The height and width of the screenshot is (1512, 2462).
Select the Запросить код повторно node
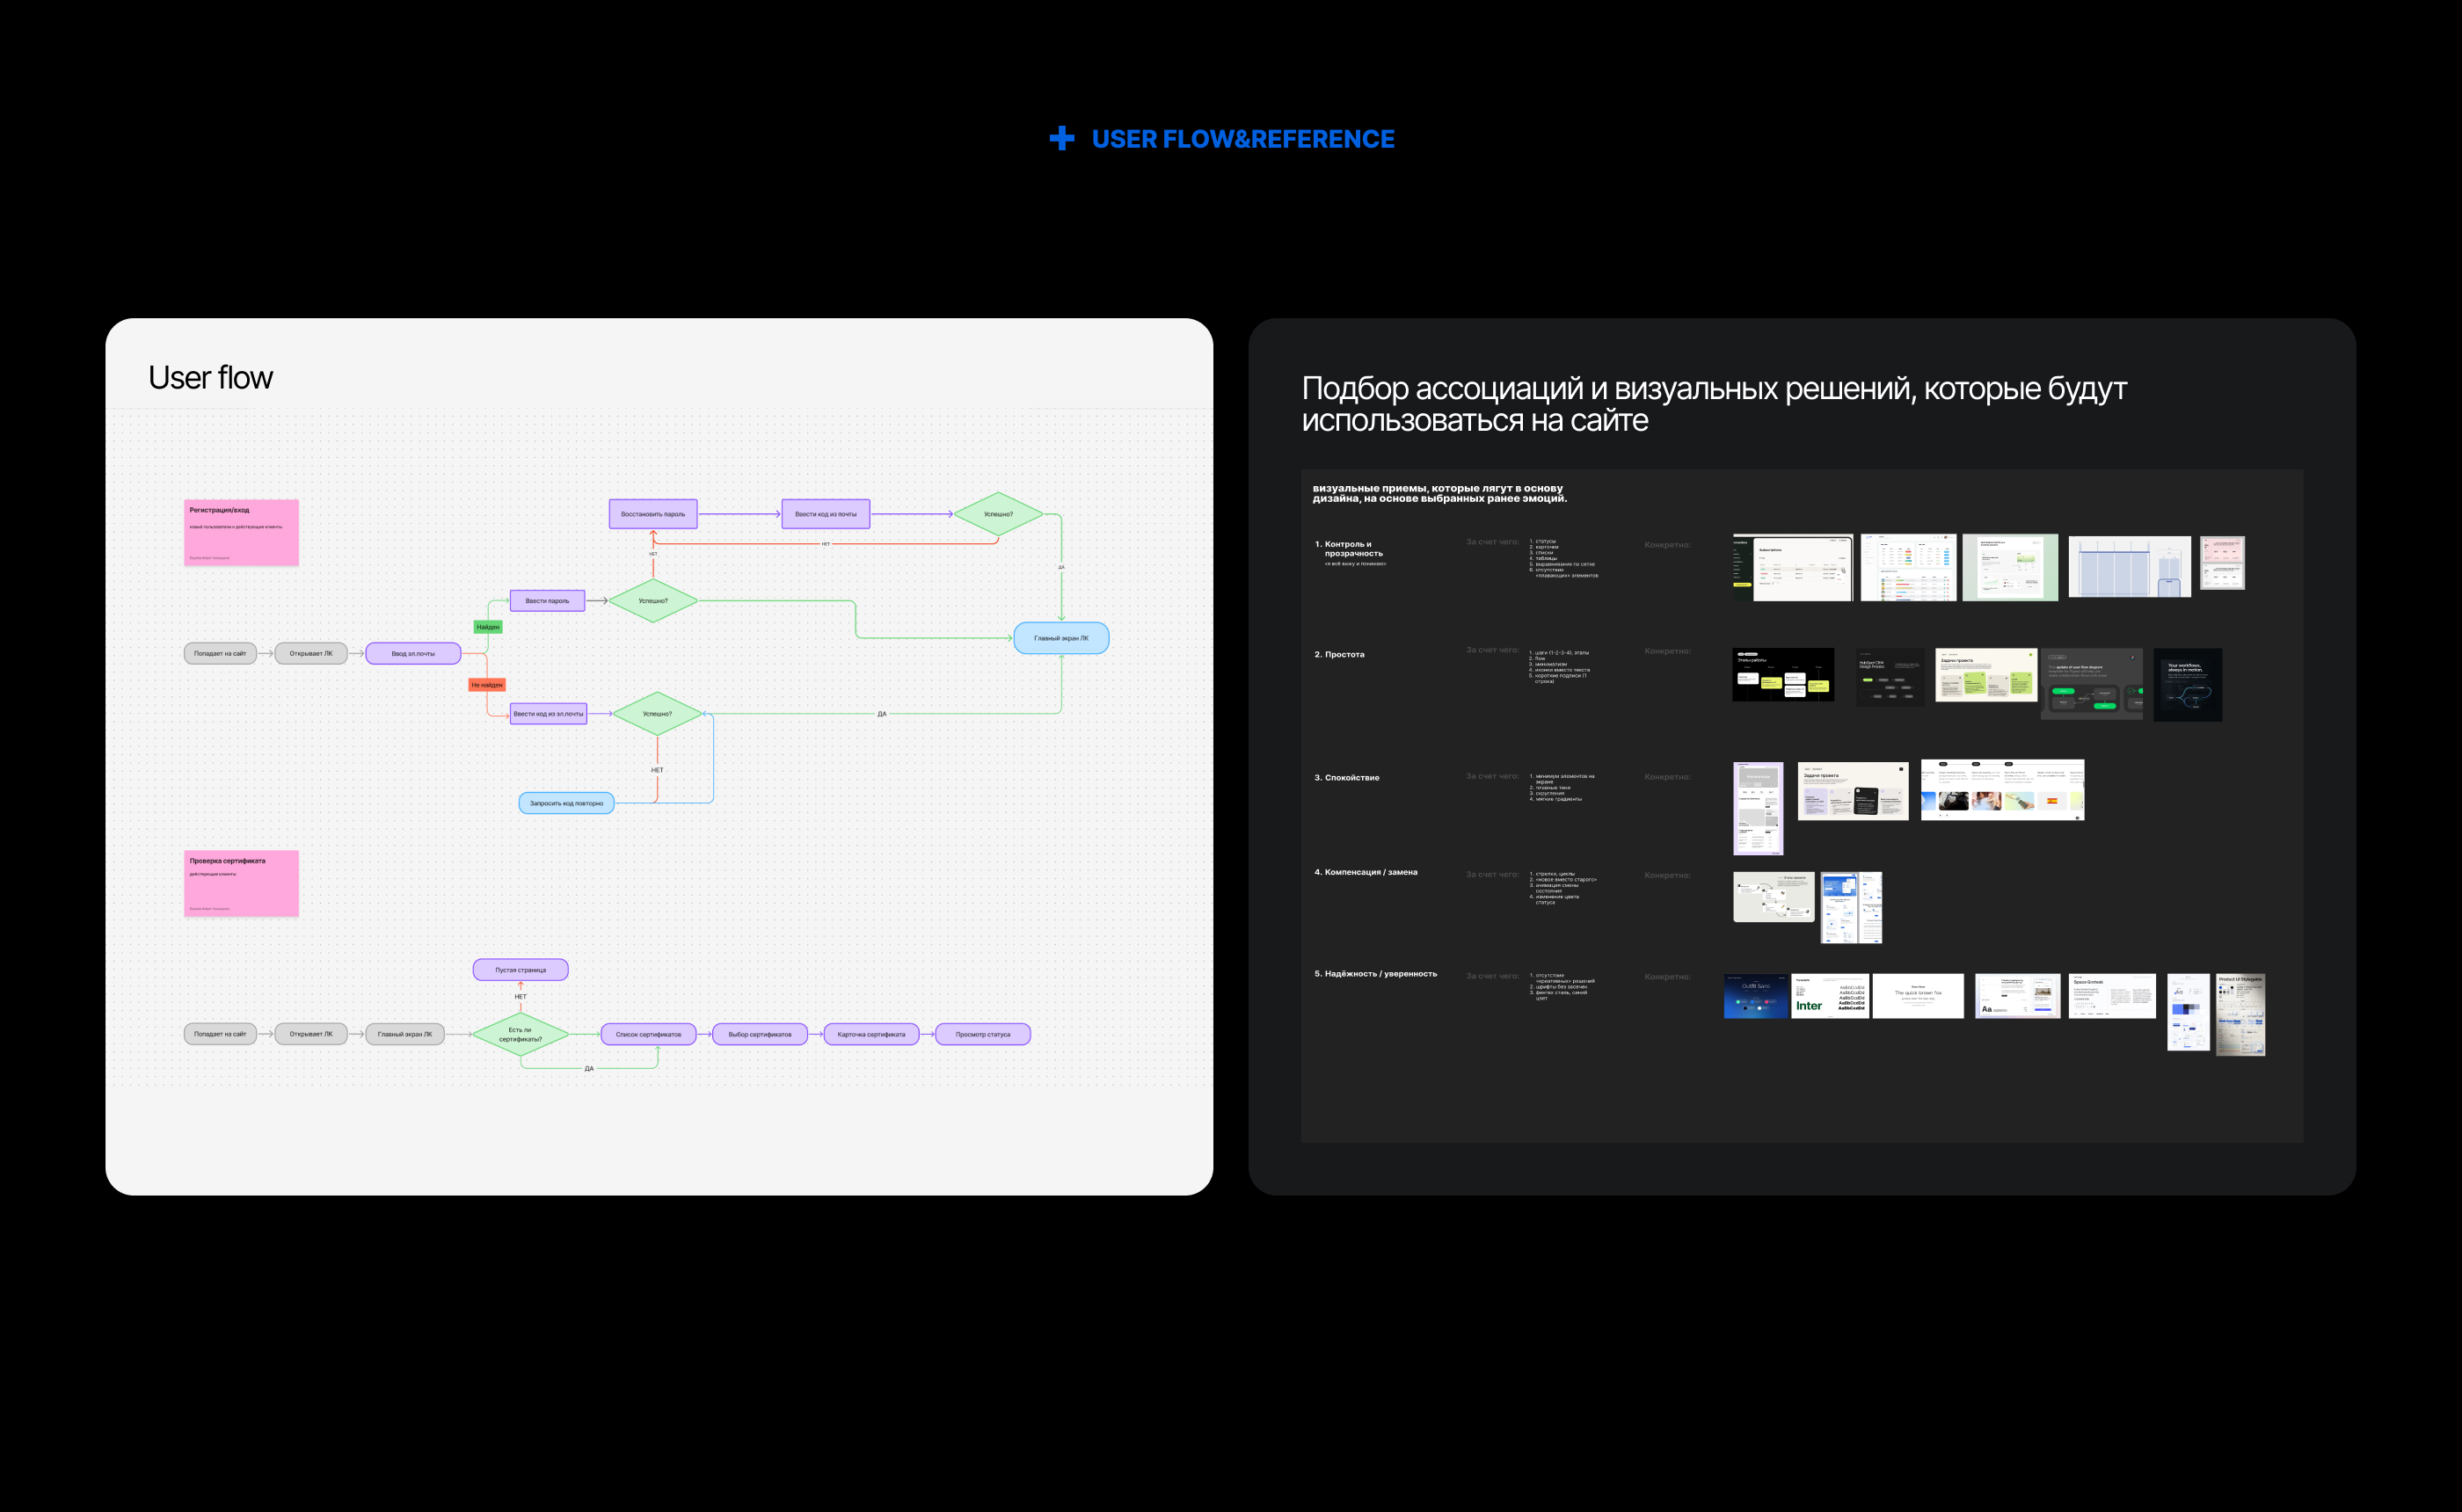[566, 803]
